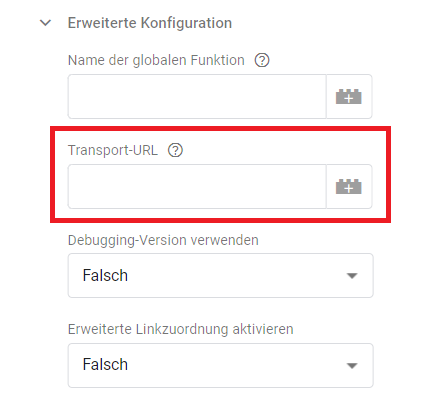Click arrow of Debugging-Version verwenden dropdown

(352, 276)
